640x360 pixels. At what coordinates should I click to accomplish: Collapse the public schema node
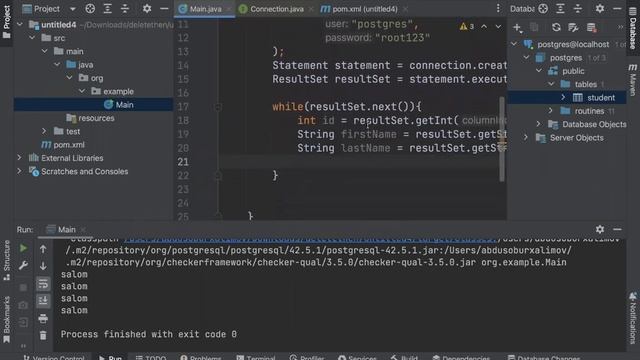[539, 71]
